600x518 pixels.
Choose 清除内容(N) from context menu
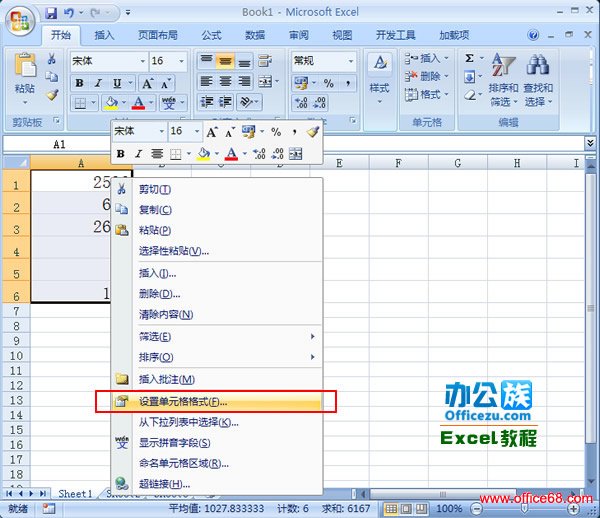(x=216, y=315)
